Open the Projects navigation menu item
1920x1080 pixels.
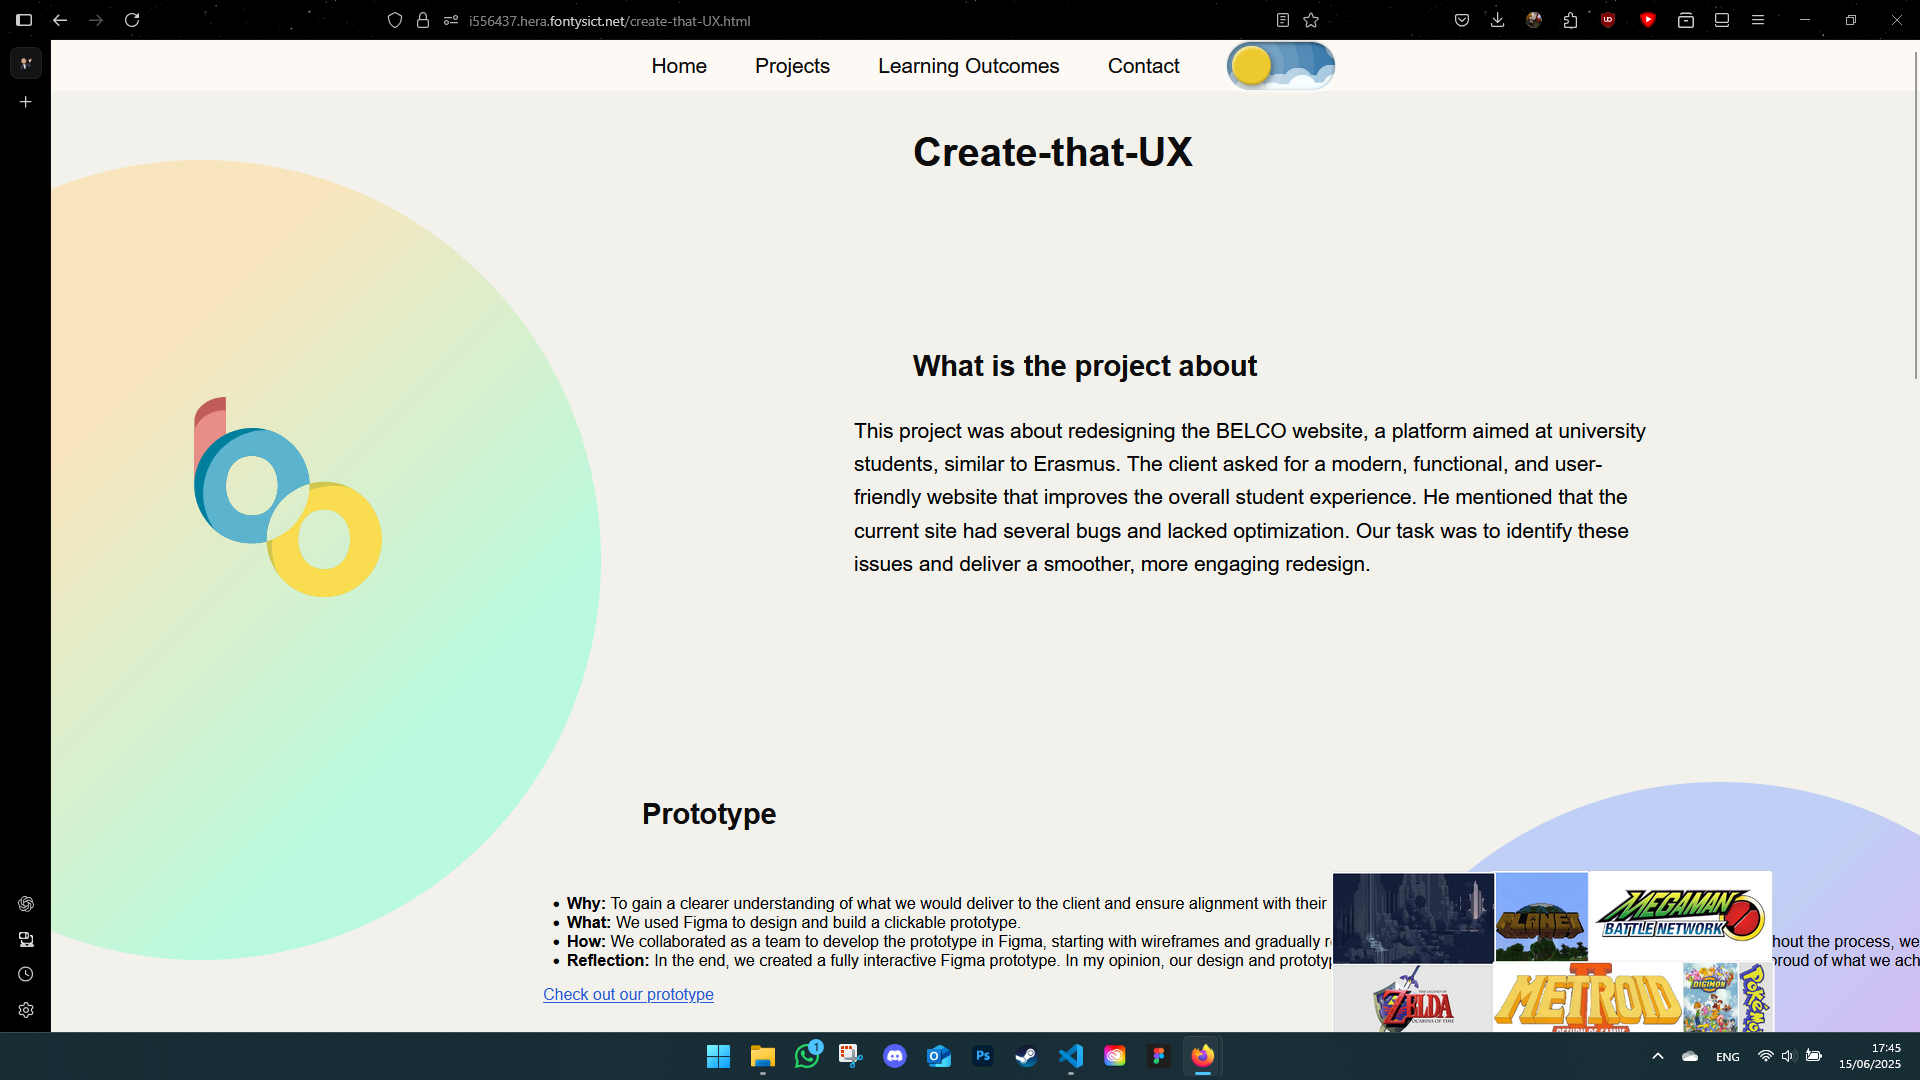point(792,66)
